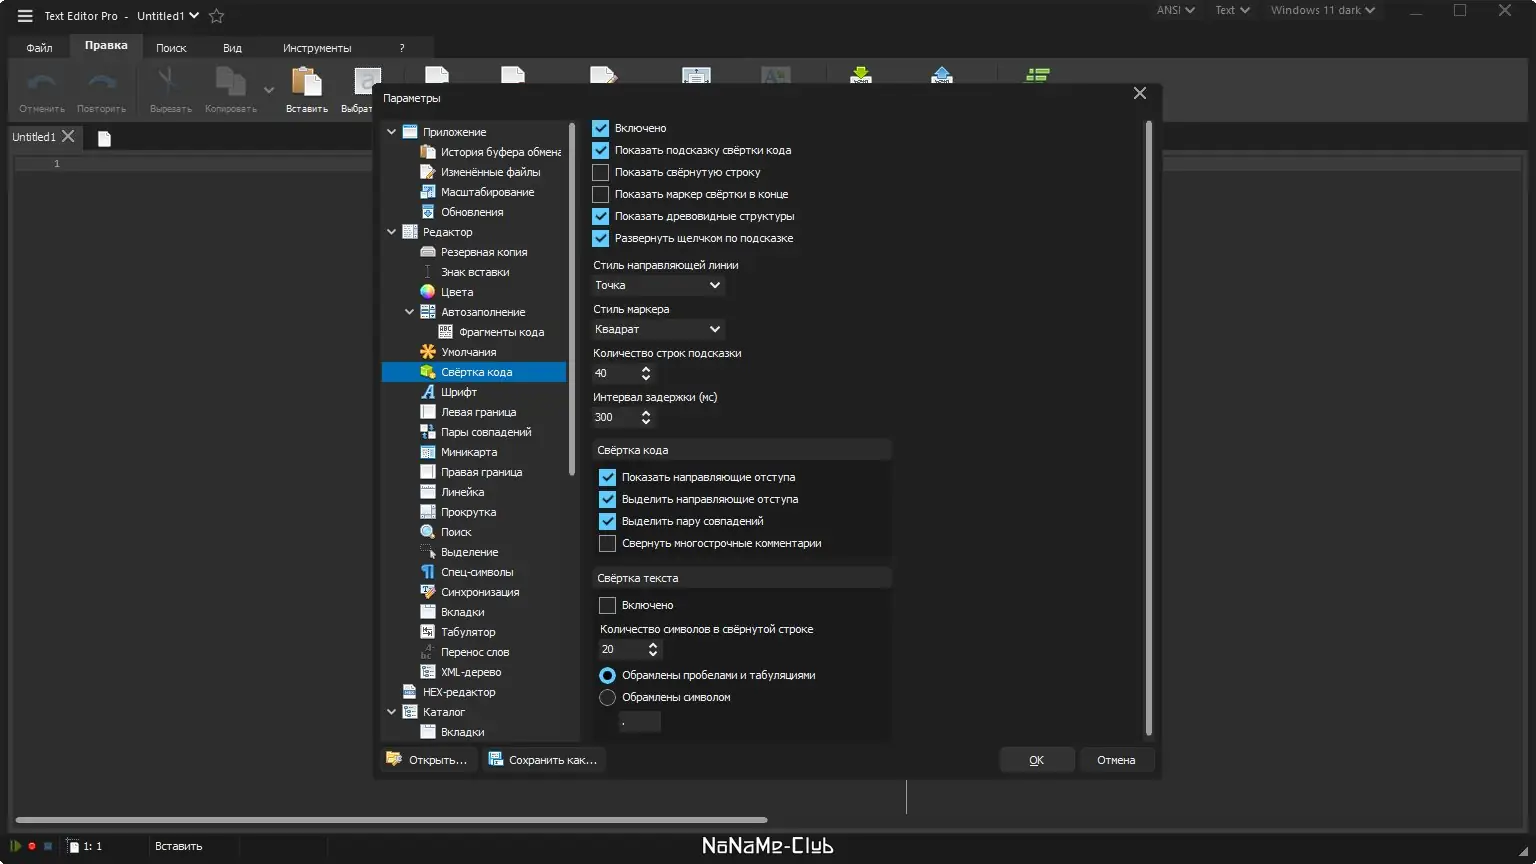Select the XML-дерево icon in tree
The width and height of the screenshot is (1536, 864).
click(x=428, y=672)
